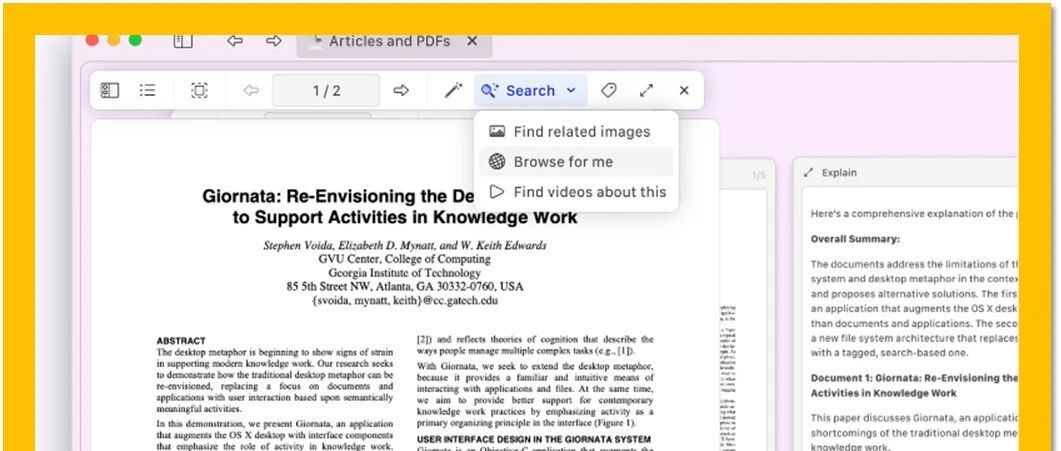
Task: Choose Browse for me
Action: tap(576, 162)
